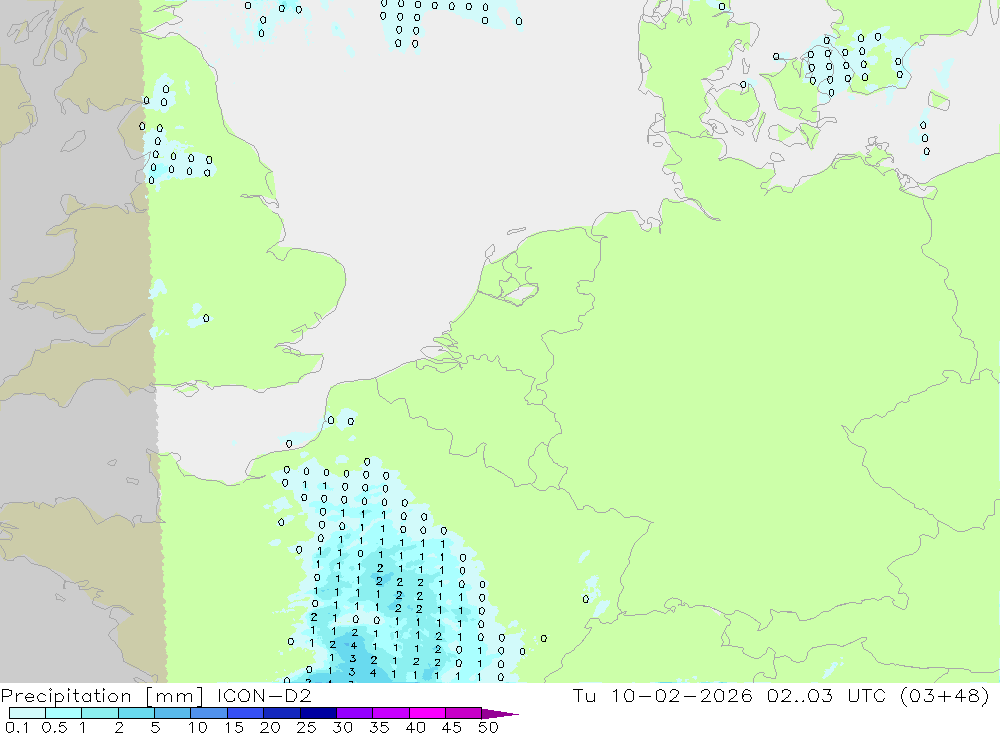Pick the 35–40 mm purple legend swatch

391,713
